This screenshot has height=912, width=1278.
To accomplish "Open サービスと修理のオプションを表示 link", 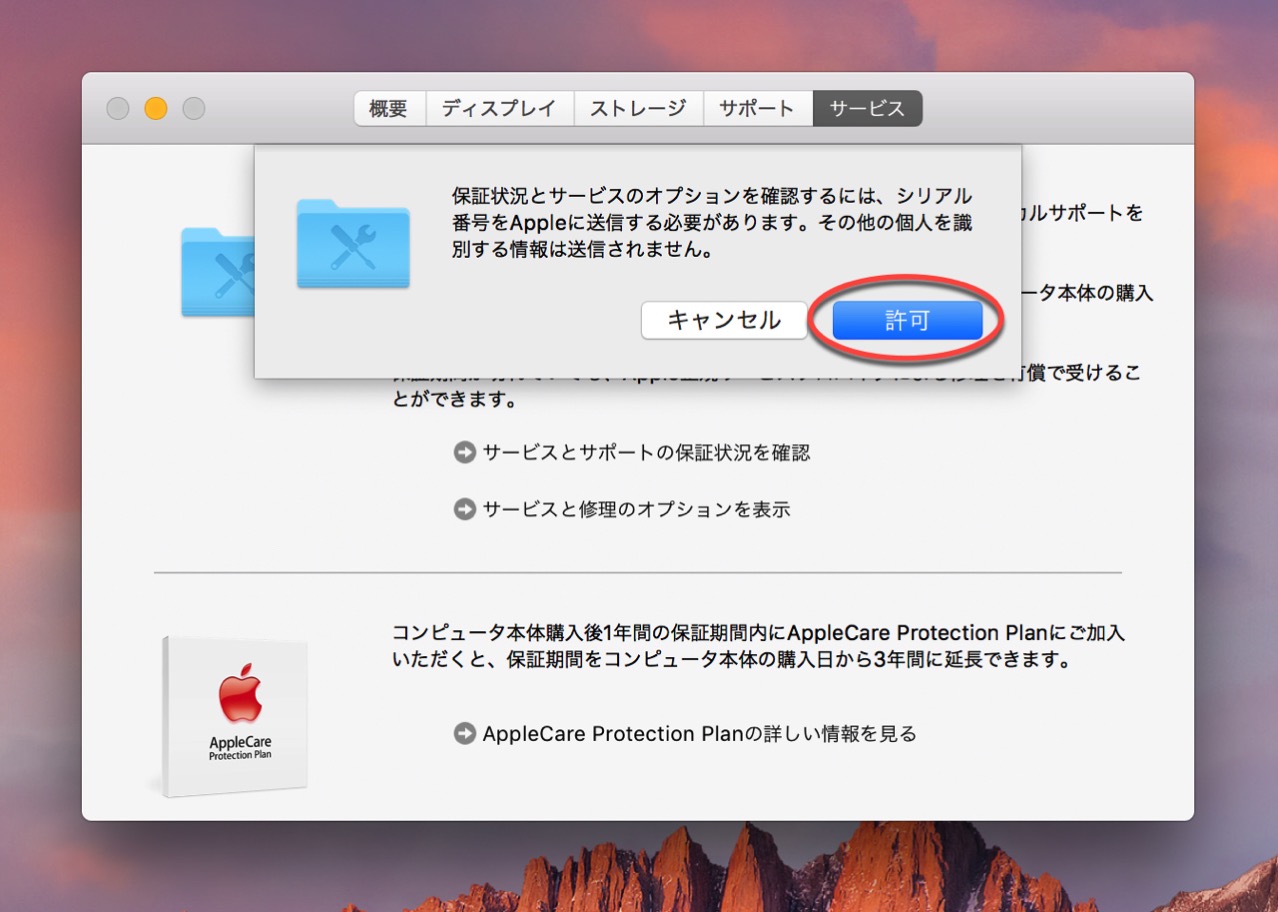I will pyautogui.click(x=636, y=510).
